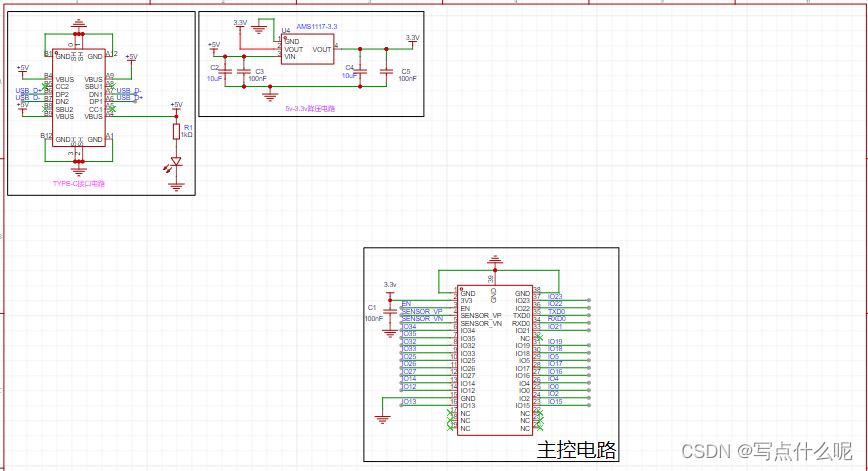Click the ground symbol below the Type-C connector
This screenshot has width=868, height=471.
[79, 171]
